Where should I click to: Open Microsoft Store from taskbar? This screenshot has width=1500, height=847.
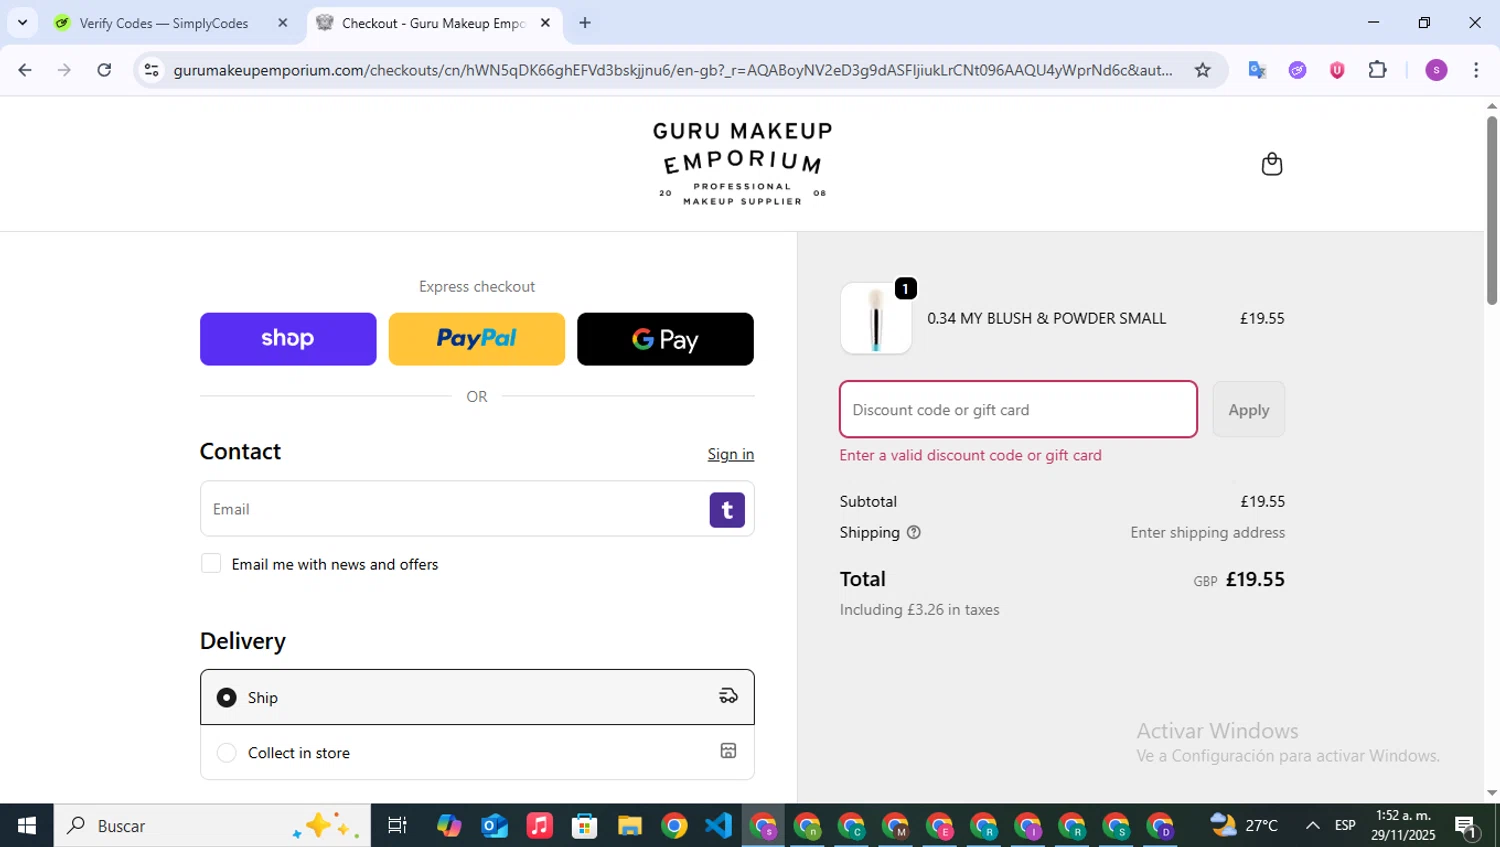pyautogui.click(x=585, y=826)
